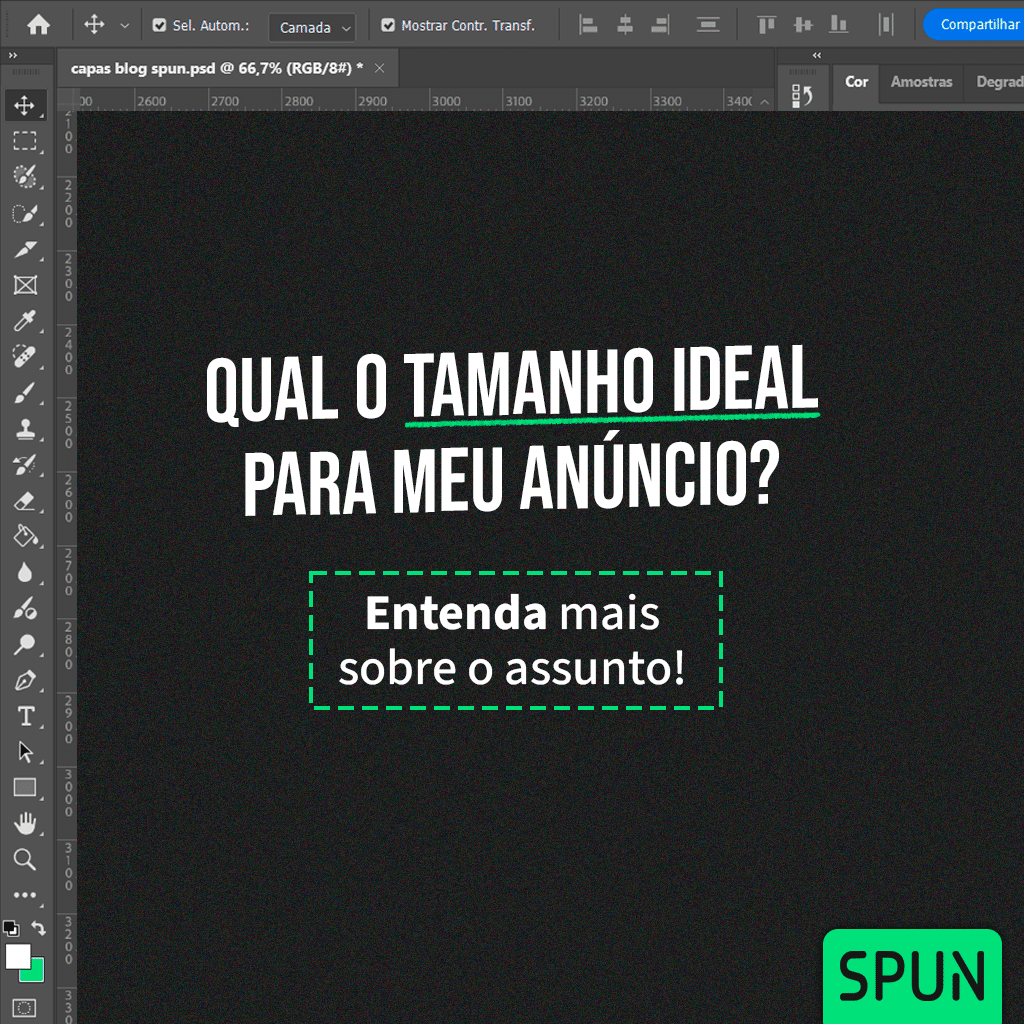Collapse the right panel with double chevrons
This screenshot has height=1024, width=1024.
(x=816, y=55)
